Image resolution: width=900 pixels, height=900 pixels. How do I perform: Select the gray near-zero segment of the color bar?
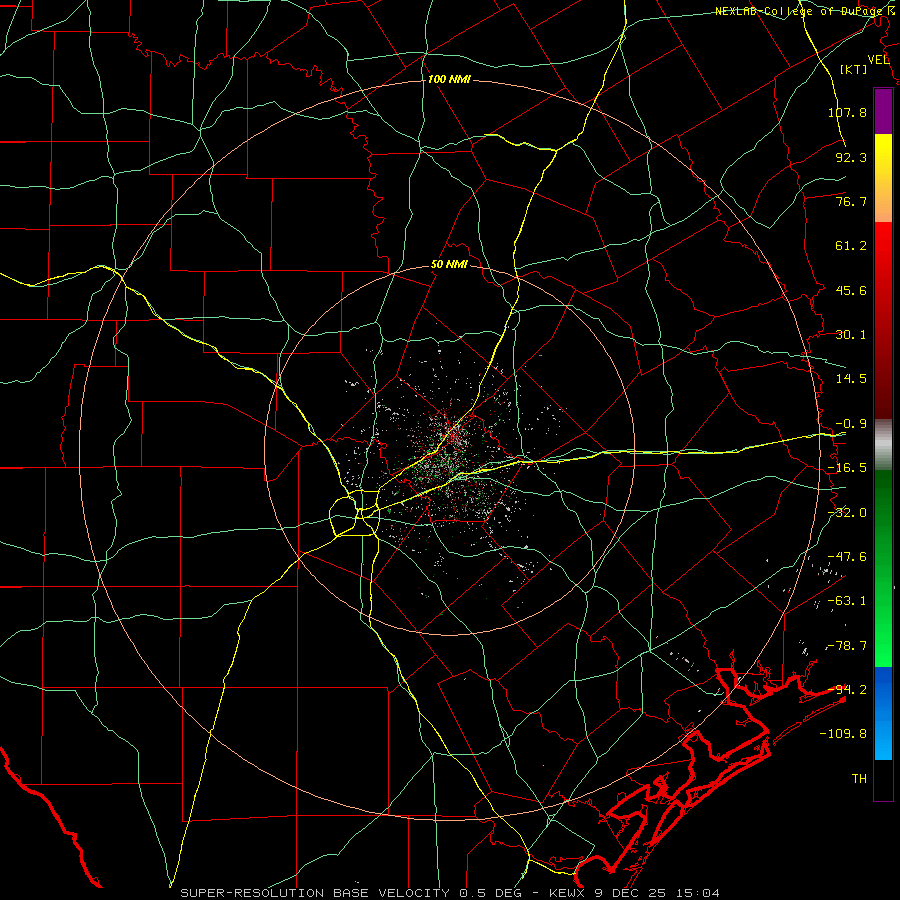(x=883, y=444)
